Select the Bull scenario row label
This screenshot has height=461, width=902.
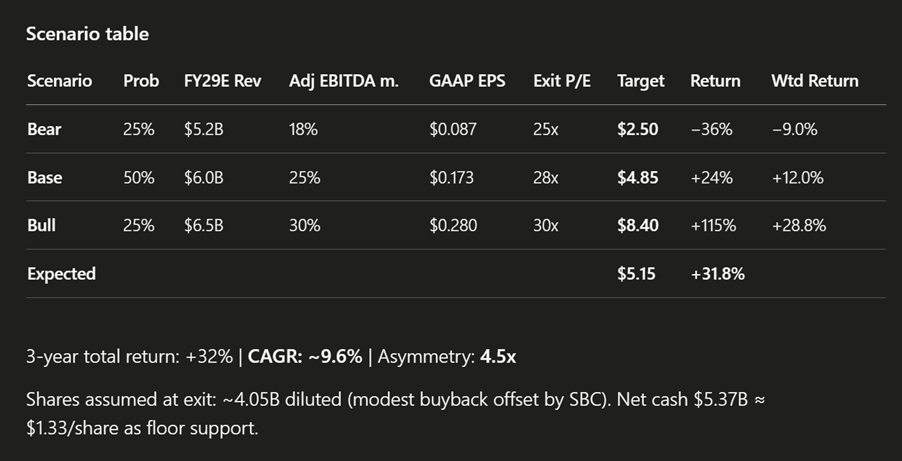42,225
